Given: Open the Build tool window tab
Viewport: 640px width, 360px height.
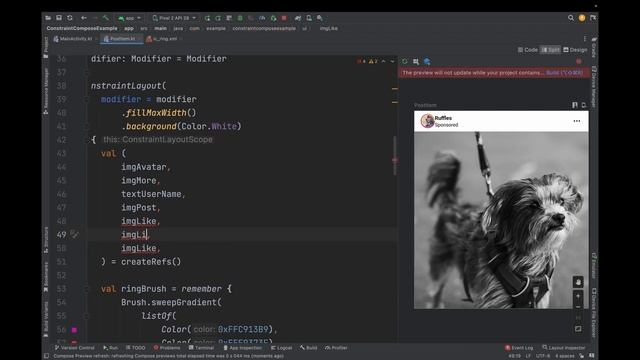Looking at the screenshot, I should pyautogui.click(x=309, y=348).
